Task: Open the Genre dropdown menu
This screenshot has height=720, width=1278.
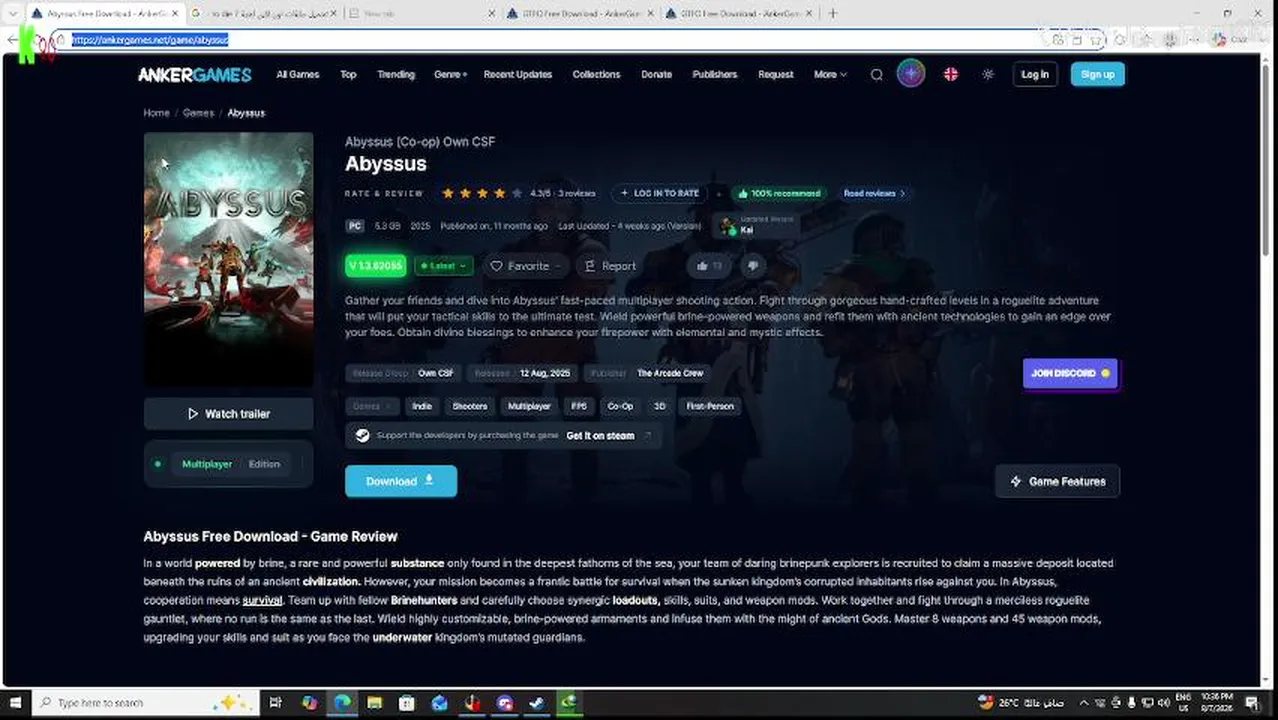Action: pos(450,74)
